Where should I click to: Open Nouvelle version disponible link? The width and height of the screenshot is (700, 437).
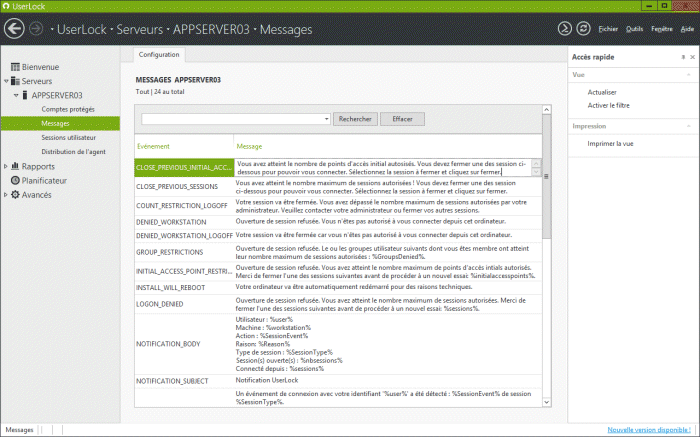click(649, 430)
